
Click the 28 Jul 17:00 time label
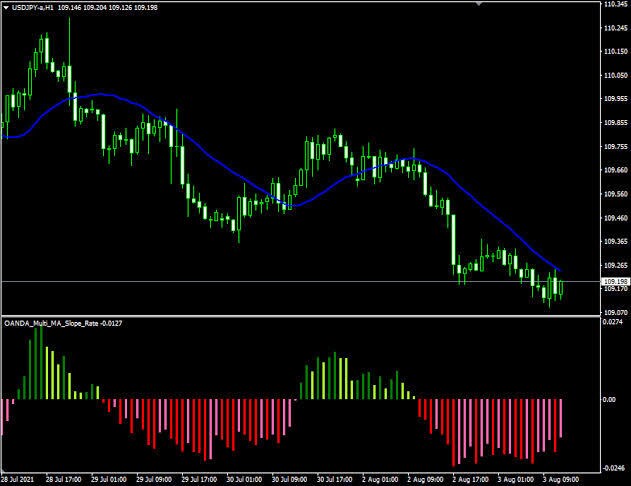tap(63, 480)
